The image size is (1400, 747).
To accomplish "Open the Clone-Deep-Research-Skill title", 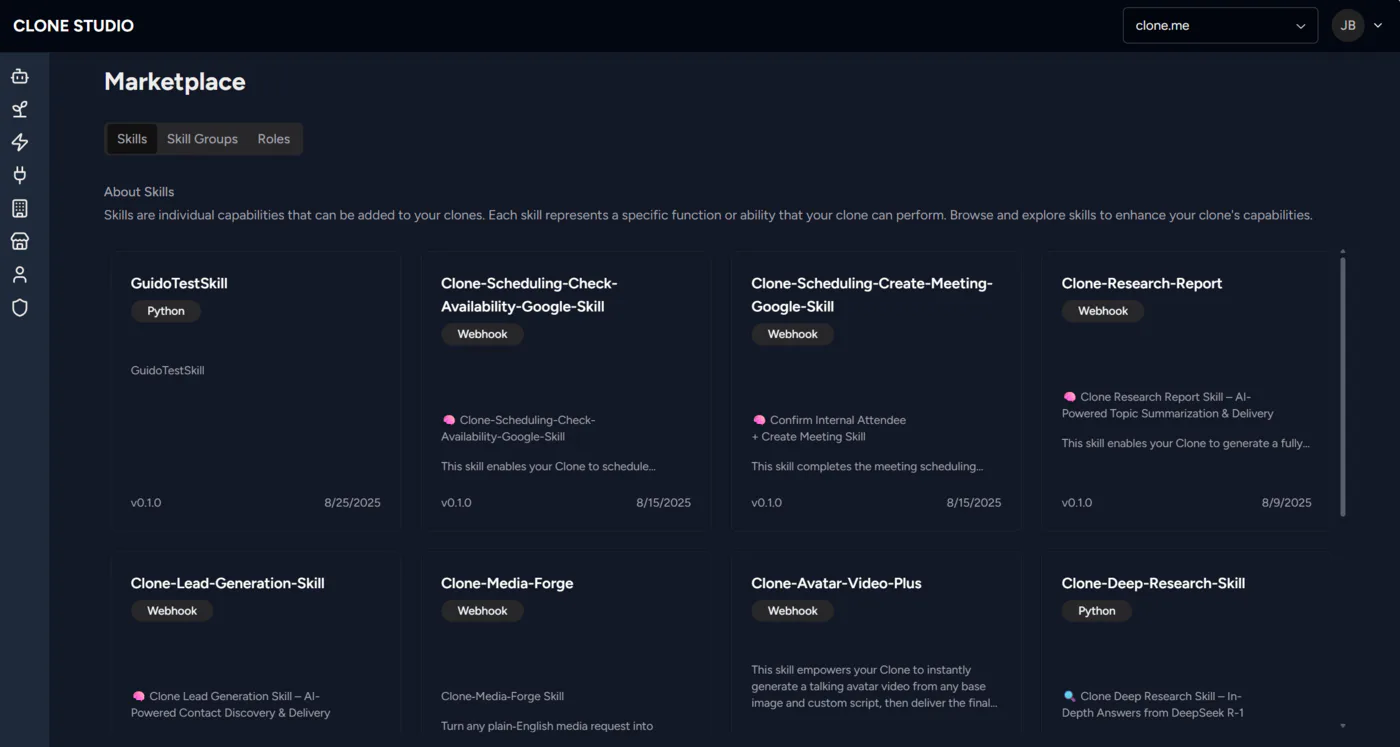I will click(1153, 583).
